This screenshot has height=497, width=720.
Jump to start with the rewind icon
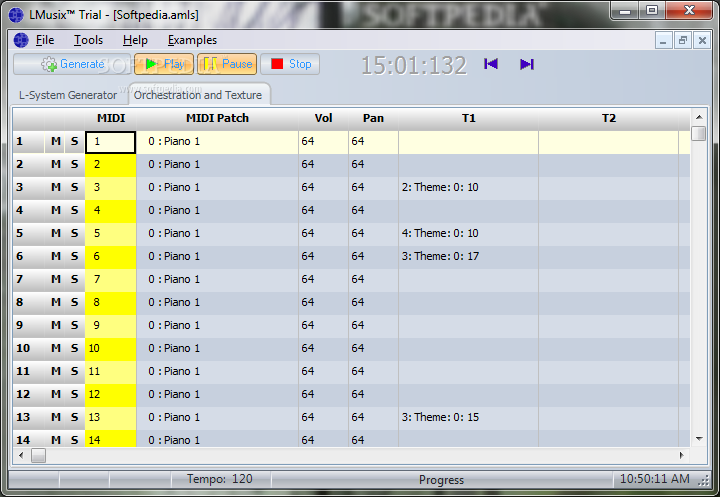[x=491, y=64]
